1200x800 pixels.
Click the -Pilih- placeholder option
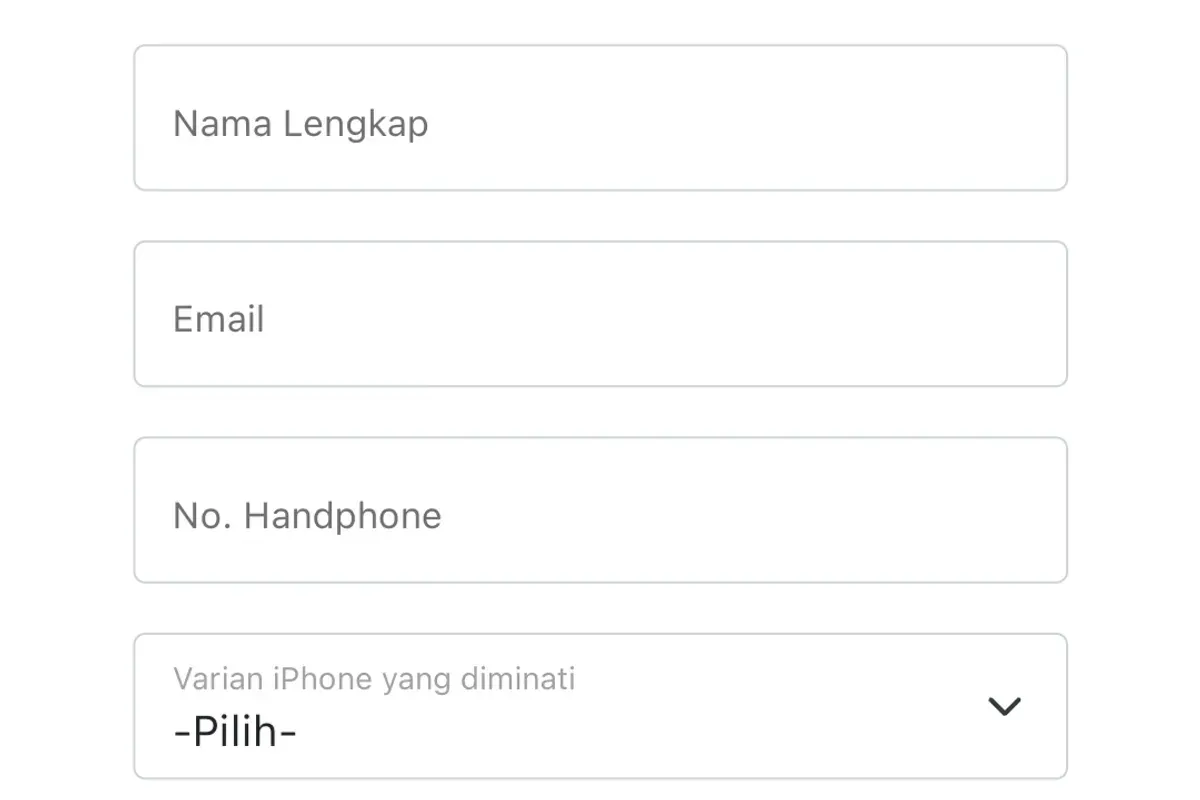[235, 733]
